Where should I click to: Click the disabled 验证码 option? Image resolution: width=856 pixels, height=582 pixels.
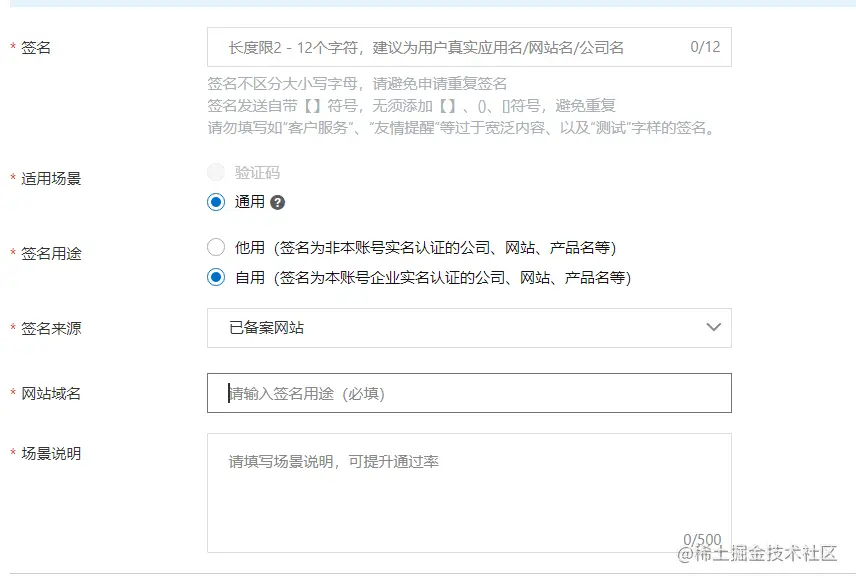(x=216, y=172)
